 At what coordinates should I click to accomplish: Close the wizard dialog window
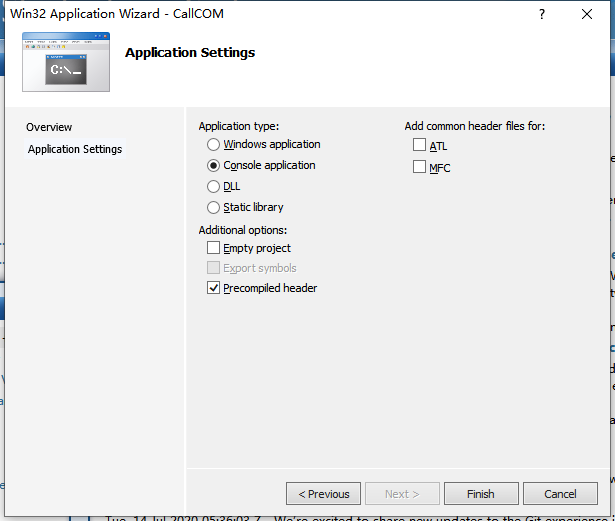[x=587, y=15]
